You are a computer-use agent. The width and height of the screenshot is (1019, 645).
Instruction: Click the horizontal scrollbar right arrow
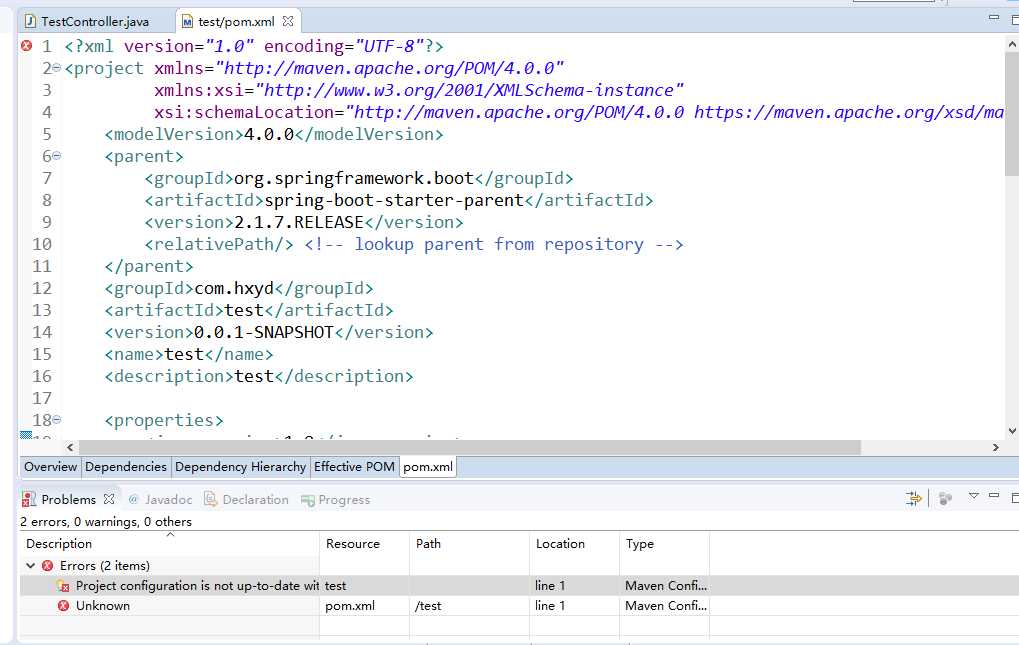pos(996,448)
